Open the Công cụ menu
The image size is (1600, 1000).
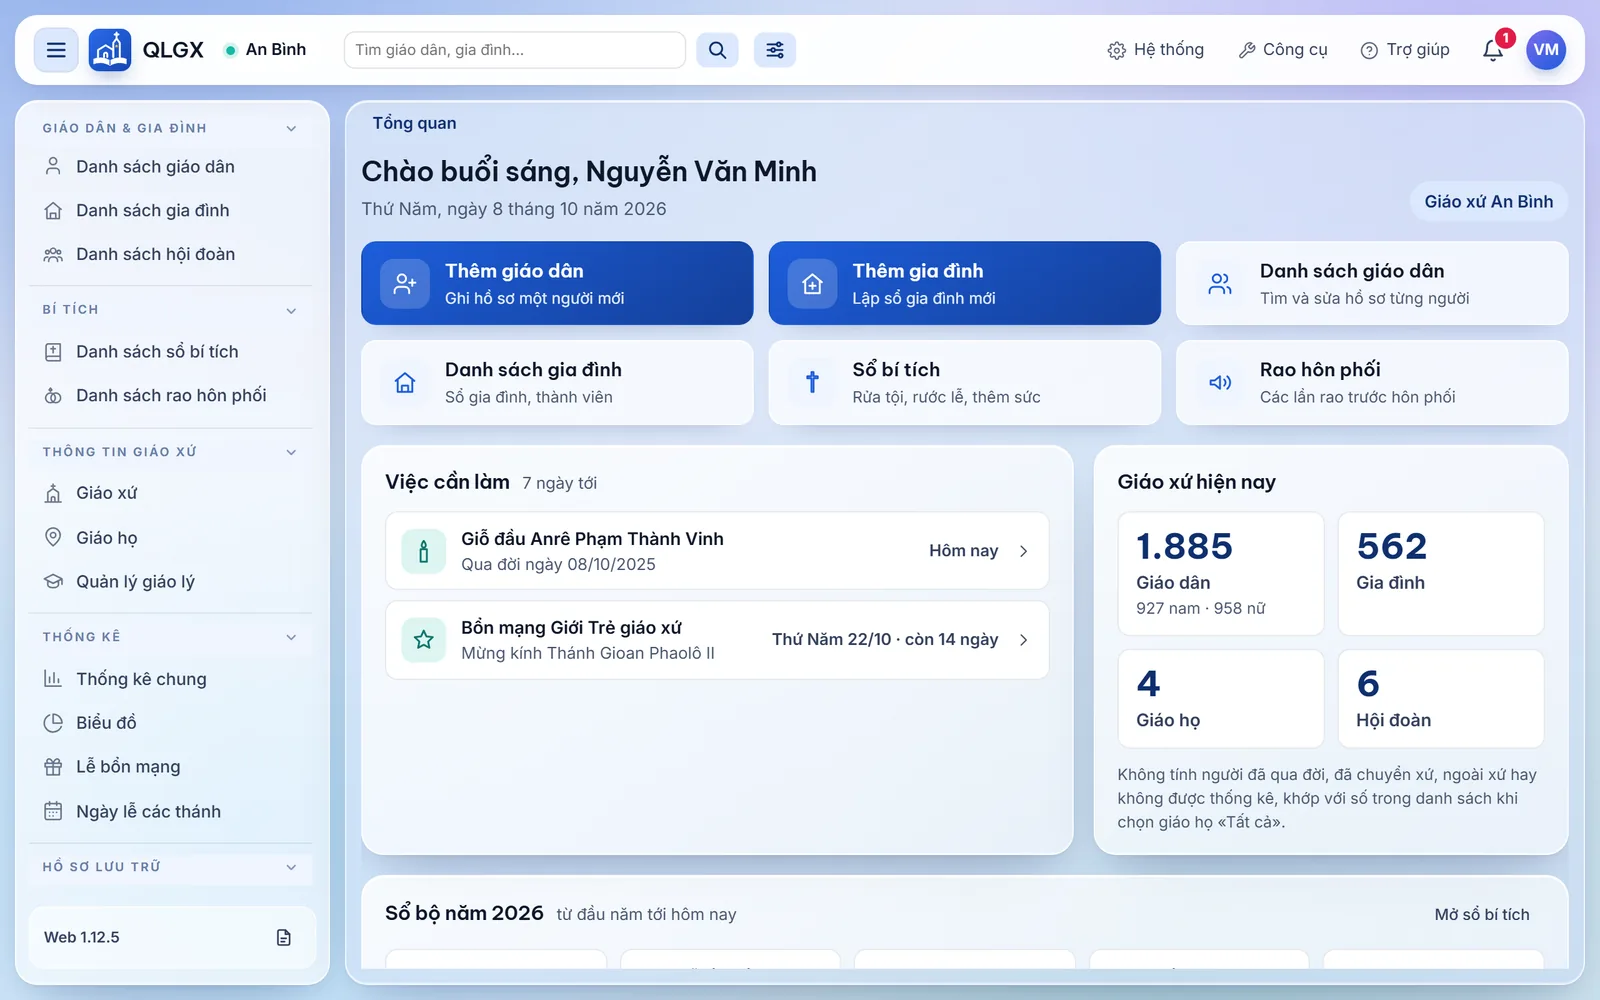pyautogui.click(x=1283, y=50)
